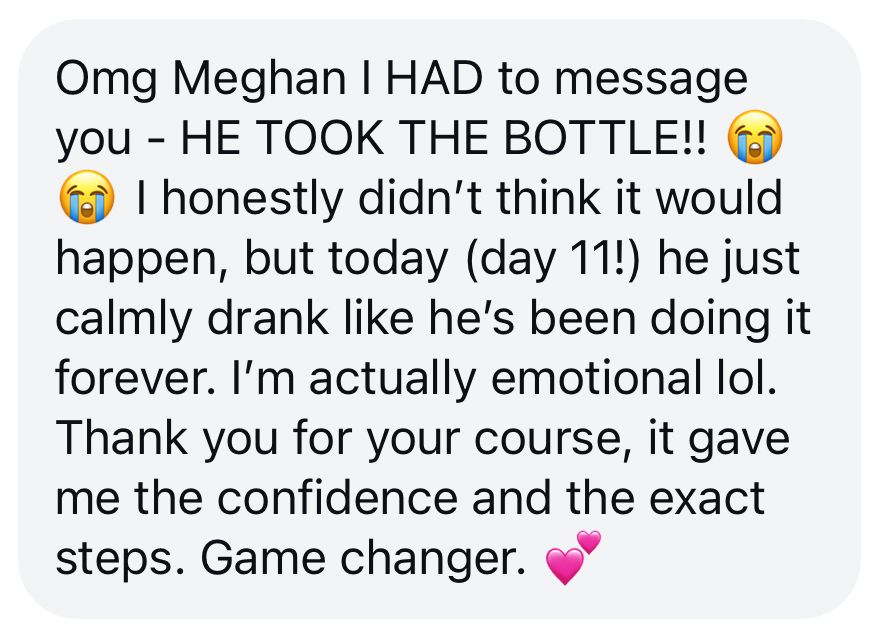Click the word 'confidence' in the message
Viewport: 878px width, 634px height.
click(x=337, y=497)
